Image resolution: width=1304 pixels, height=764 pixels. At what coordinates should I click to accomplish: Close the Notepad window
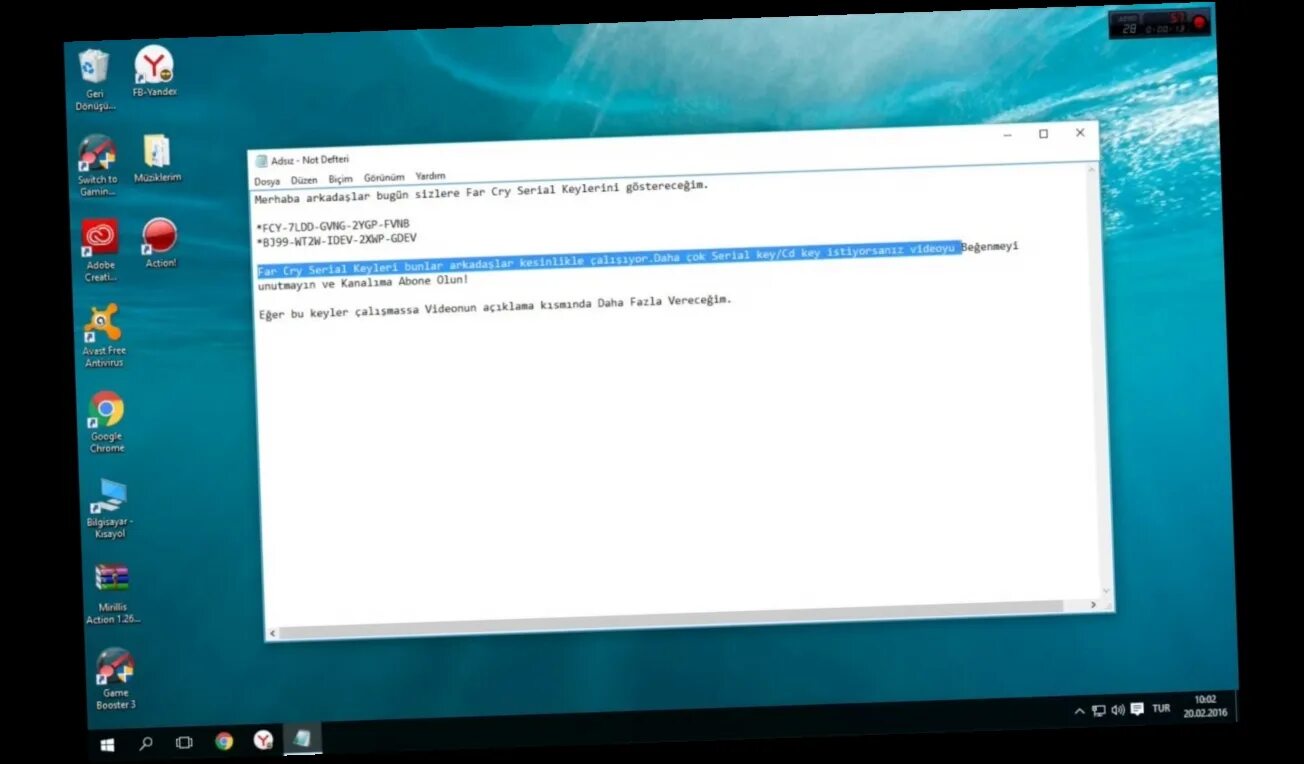coord(1080,133)
